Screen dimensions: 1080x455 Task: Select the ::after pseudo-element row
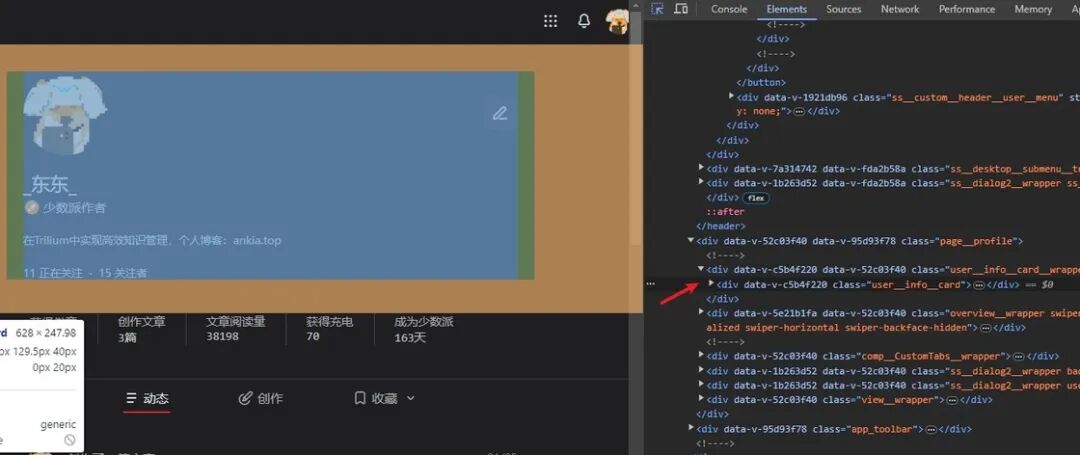point(725,211)
